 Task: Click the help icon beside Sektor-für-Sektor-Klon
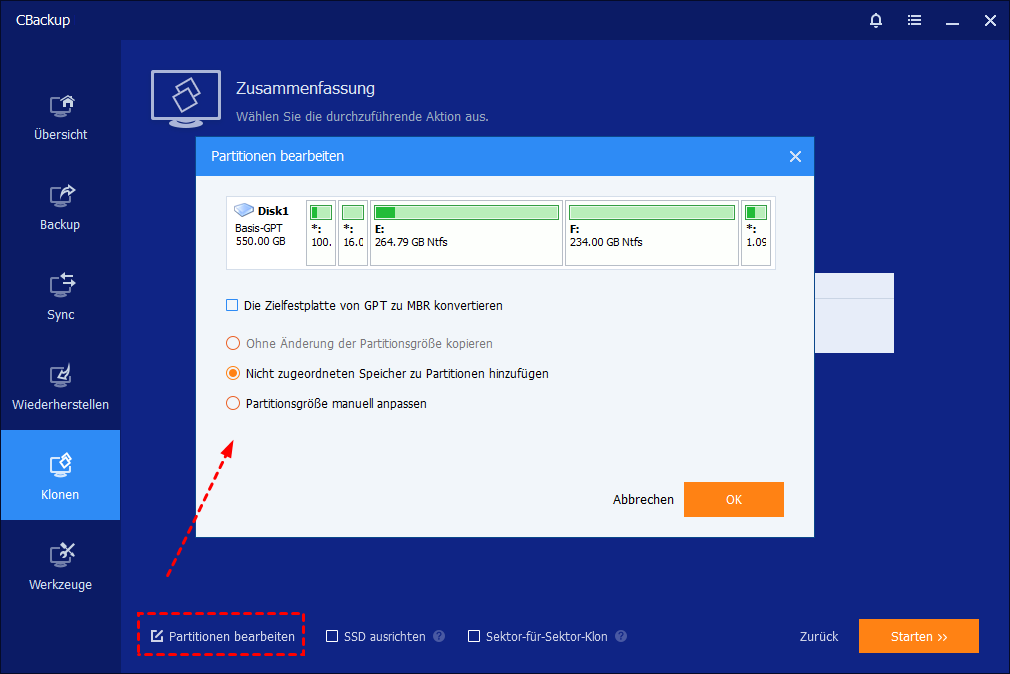[621, 636]
